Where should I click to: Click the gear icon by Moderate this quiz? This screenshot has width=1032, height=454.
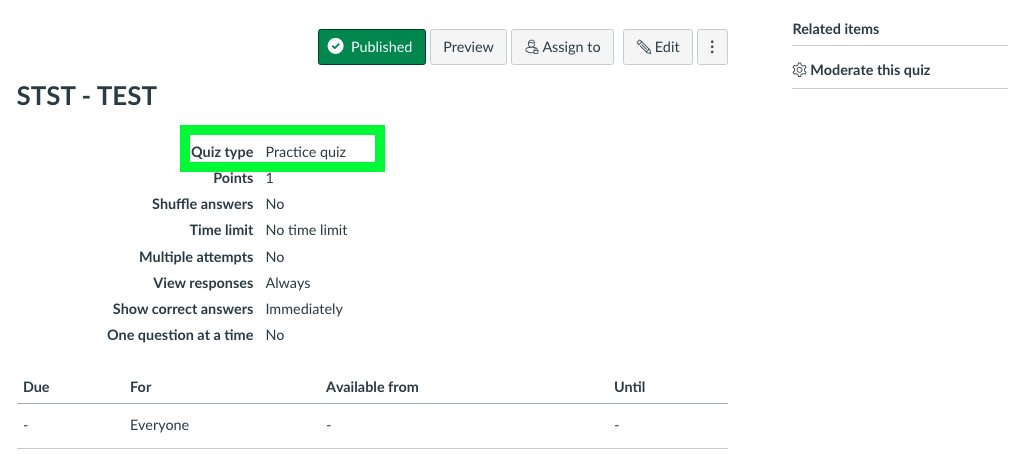(800, 70)
